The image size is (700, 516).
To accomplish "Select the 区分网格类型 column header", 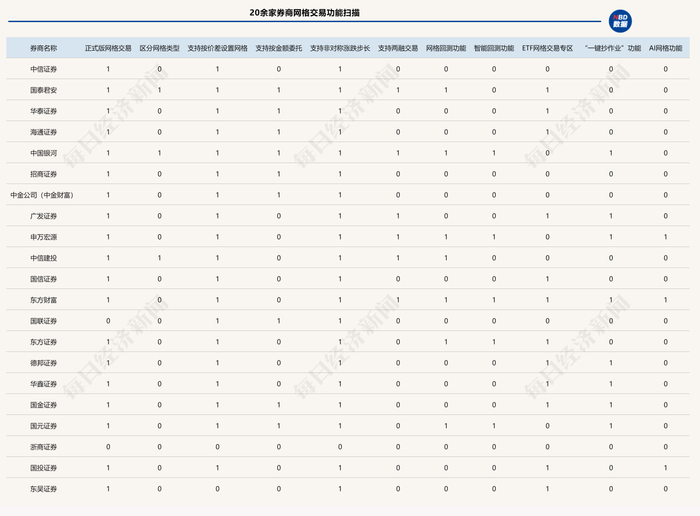I will click(x=159, y=48).
